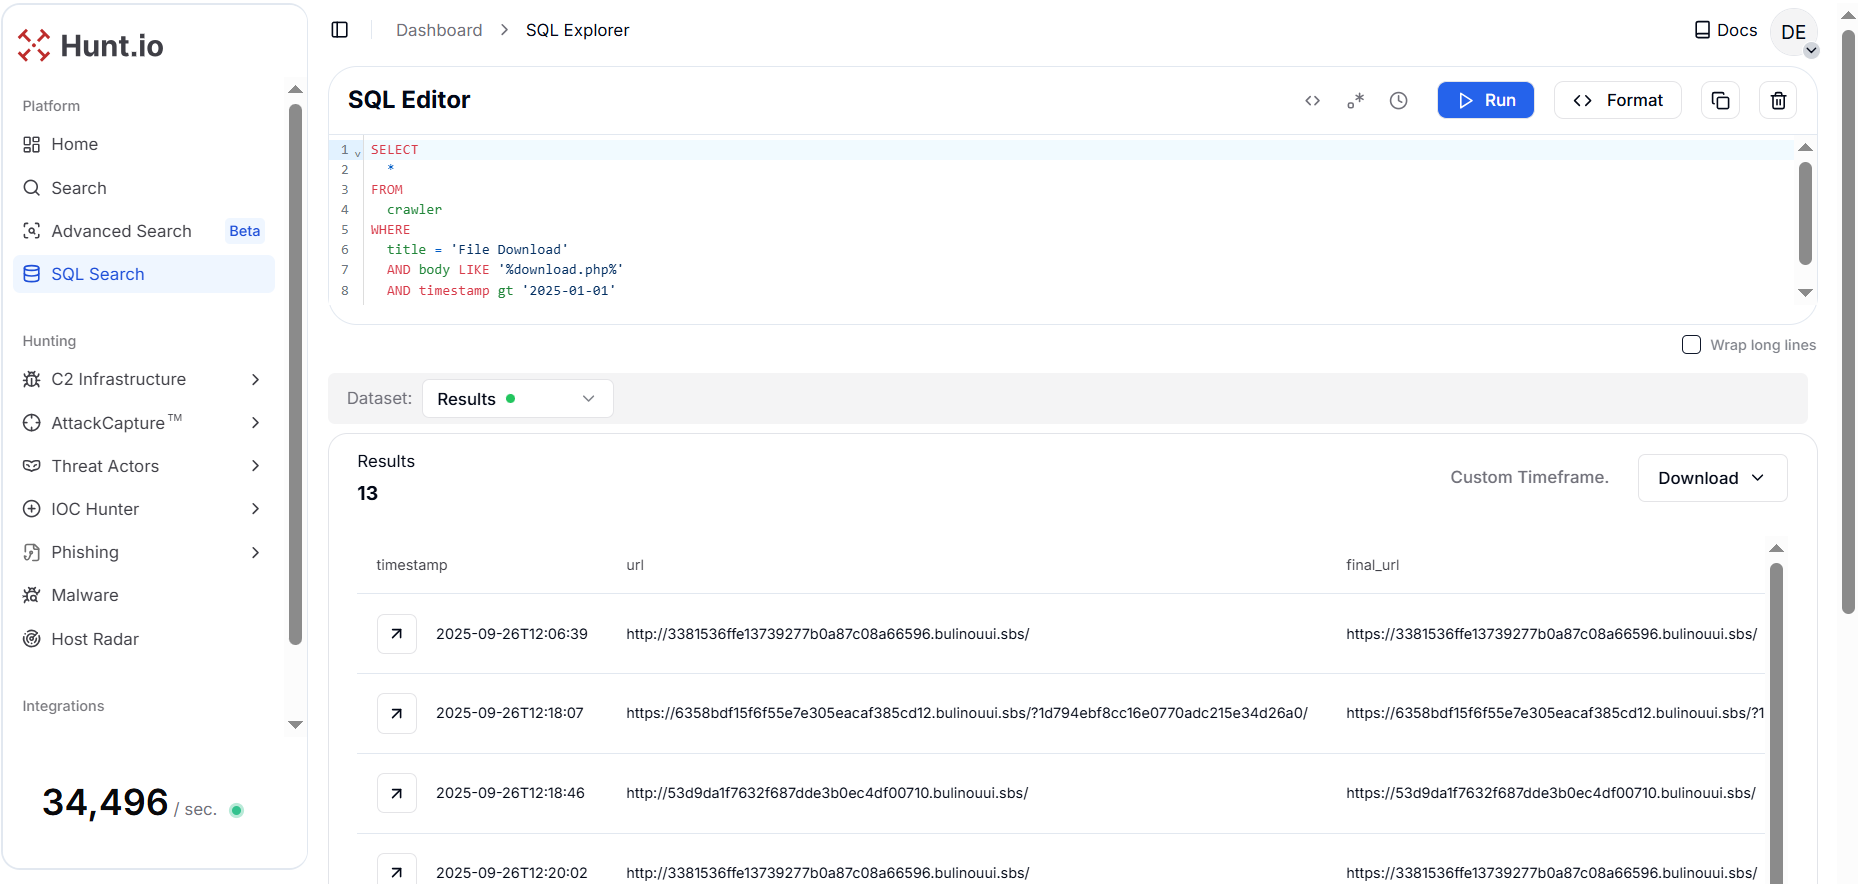
Task: Open the Docs book icon
Action: [x=1702, y=30]
